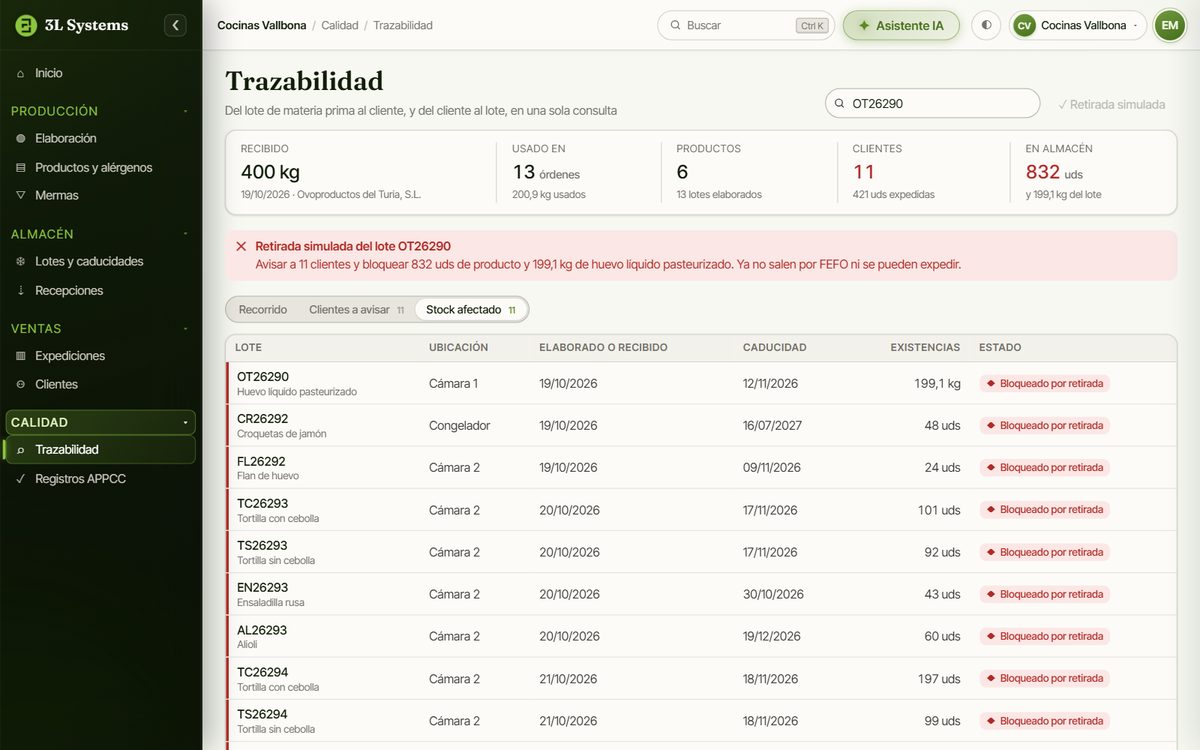Screen dimensions: 1200x750
Task: Open Registros APPCC in the sidebar
Action: [100, 479]
